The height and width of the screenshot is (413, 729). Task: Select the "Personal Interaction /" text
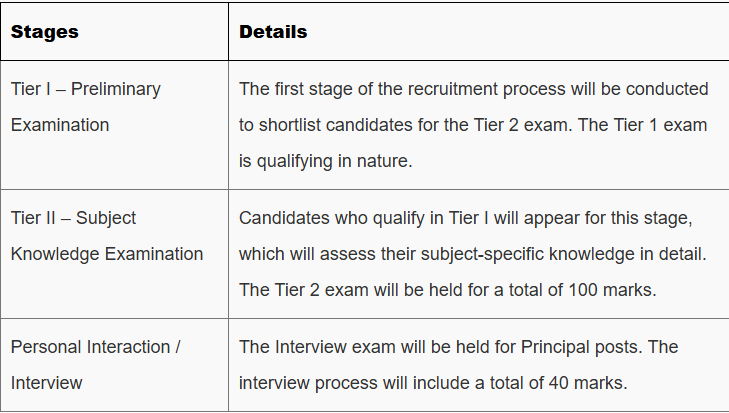click(x=95, y=347)
